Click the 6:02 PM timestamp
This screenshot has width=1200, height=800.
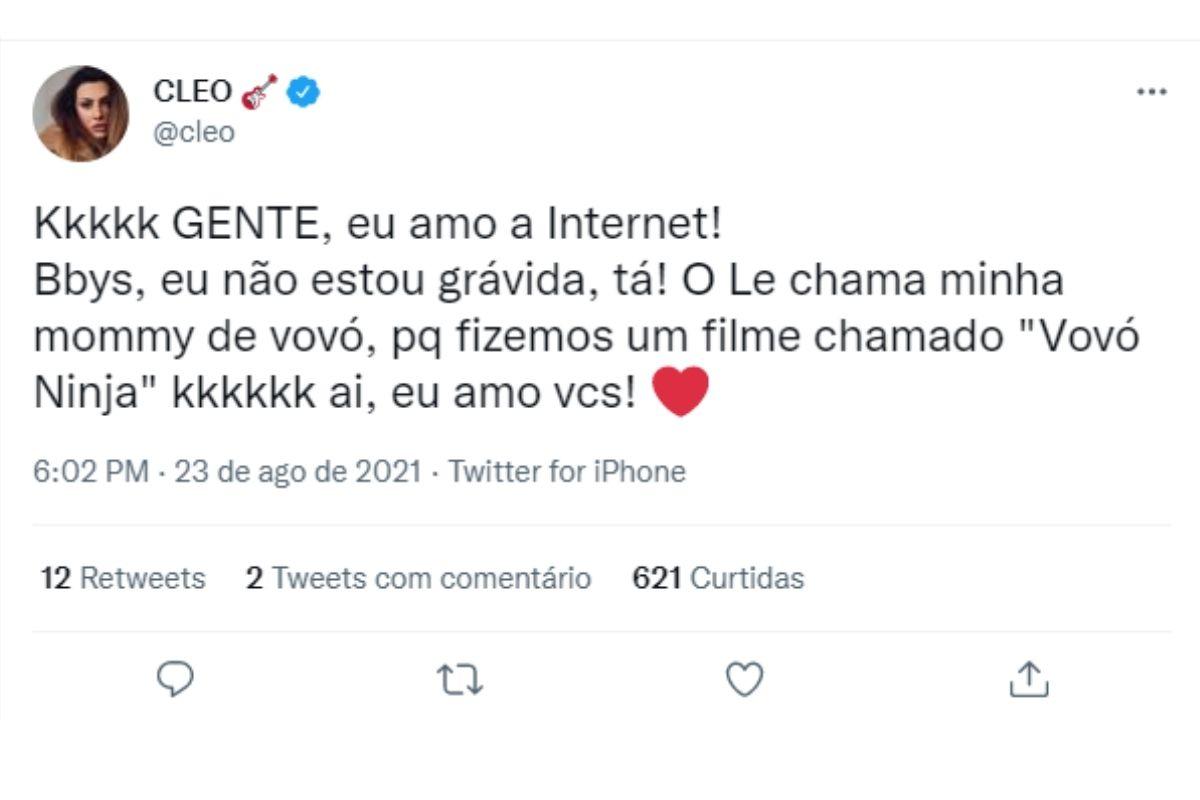point(92,471)
